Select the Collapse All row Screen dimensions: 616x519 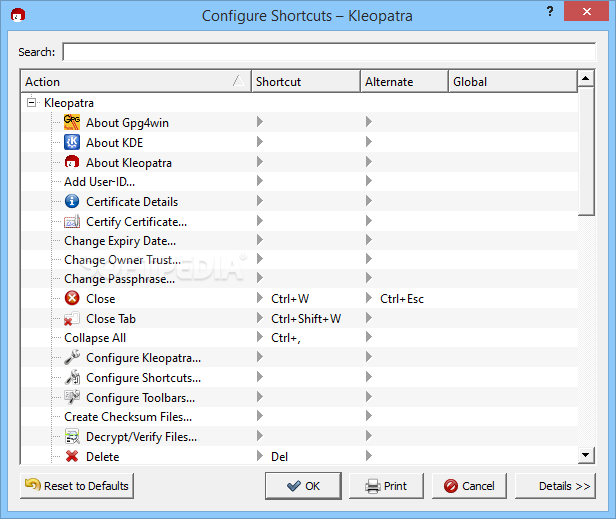[300, 337]
